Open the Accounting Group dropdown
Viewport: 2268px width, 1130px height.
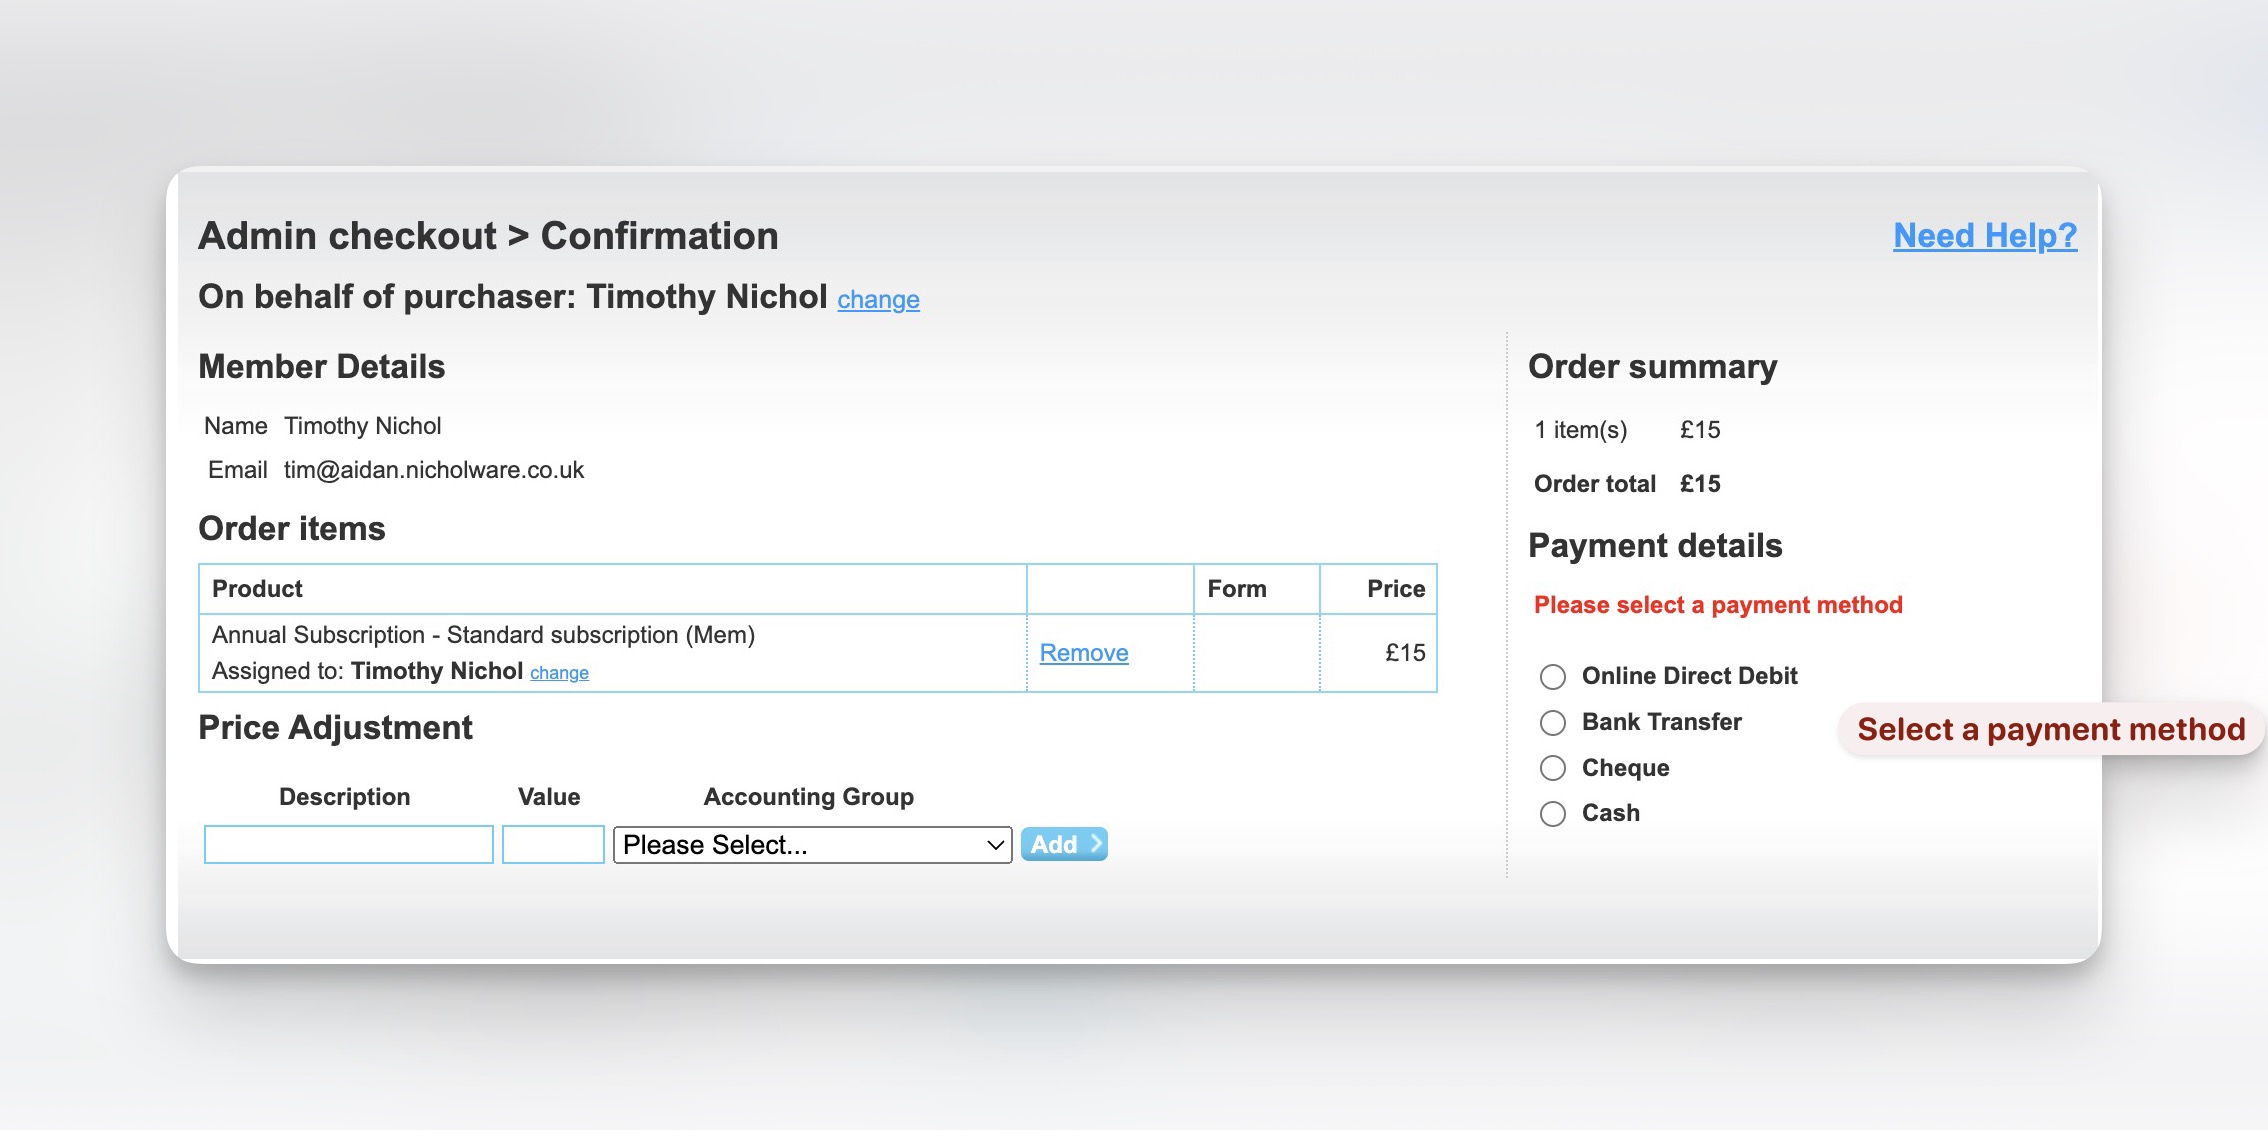tap(812, 845)
